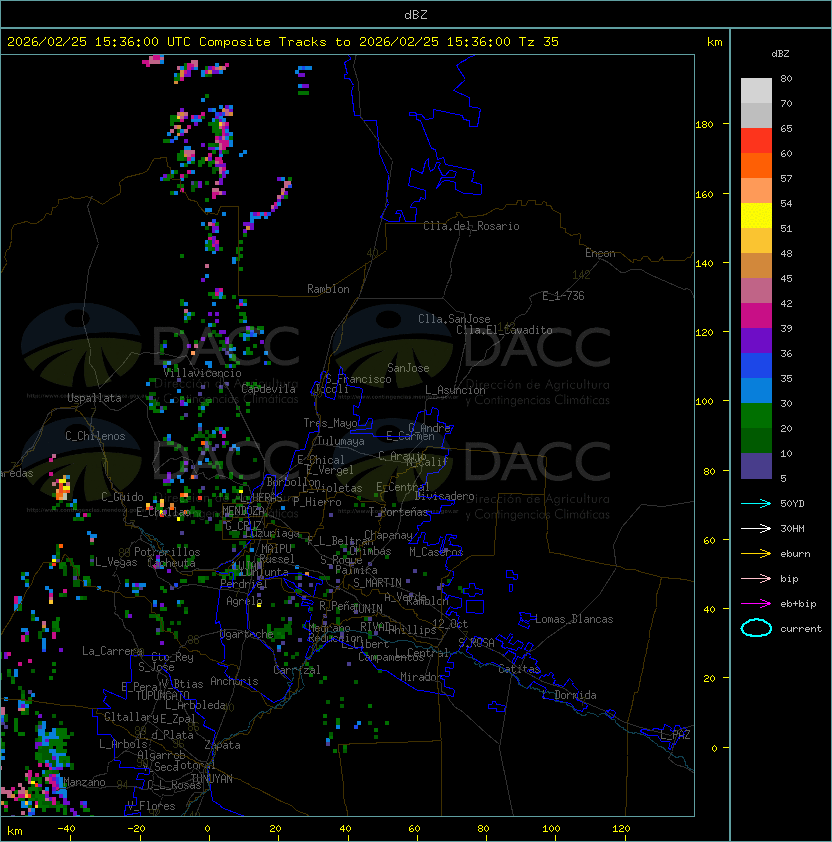
Task: Click the cyan 50YD track arrow
Action: [x=756, y=503]
